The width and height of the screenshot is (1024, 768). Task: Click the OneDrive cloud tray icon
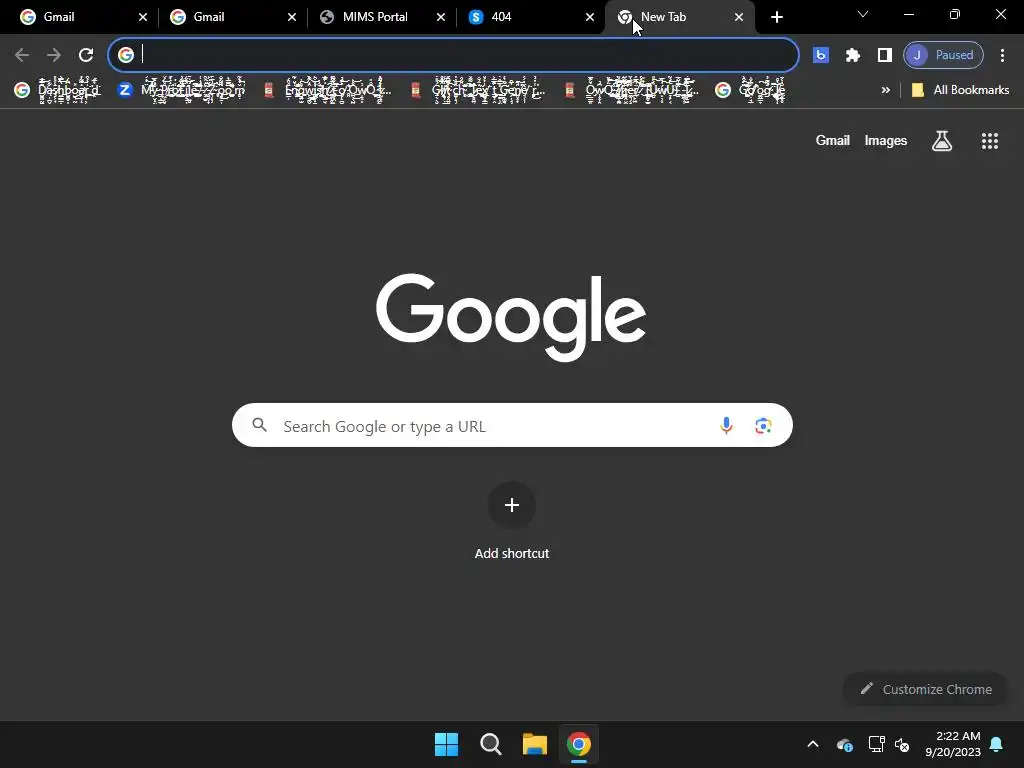[844, 744]
